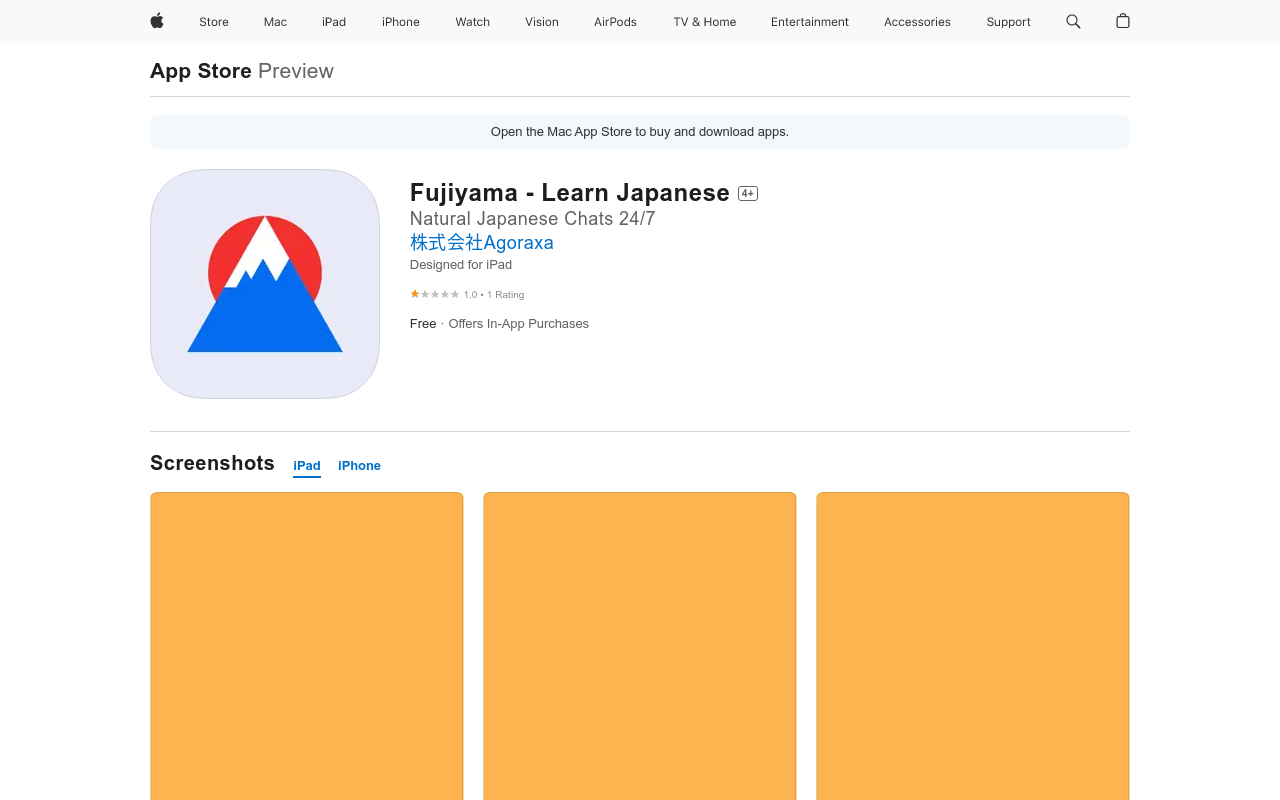Click the Apple logo icon

157,21
